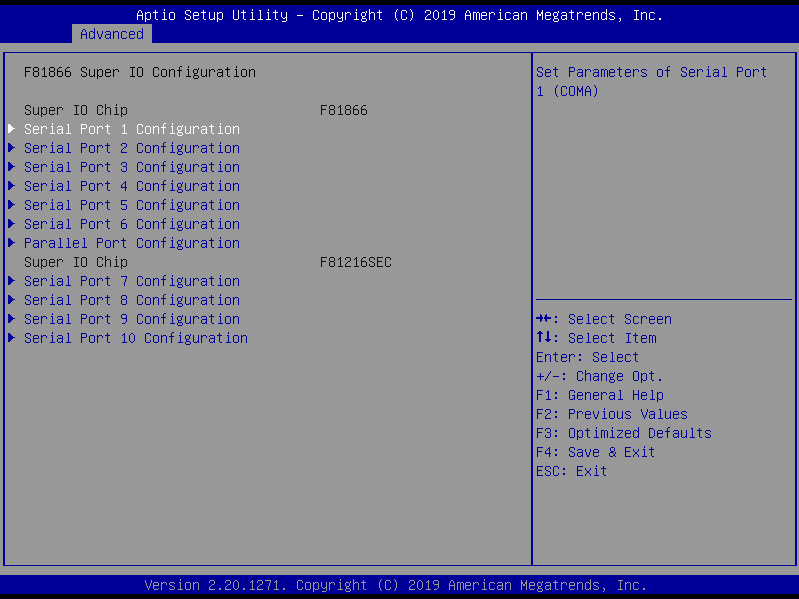Enter Serial Port 5 Configuration
799x599 pixels.
(x=132, y=205)
